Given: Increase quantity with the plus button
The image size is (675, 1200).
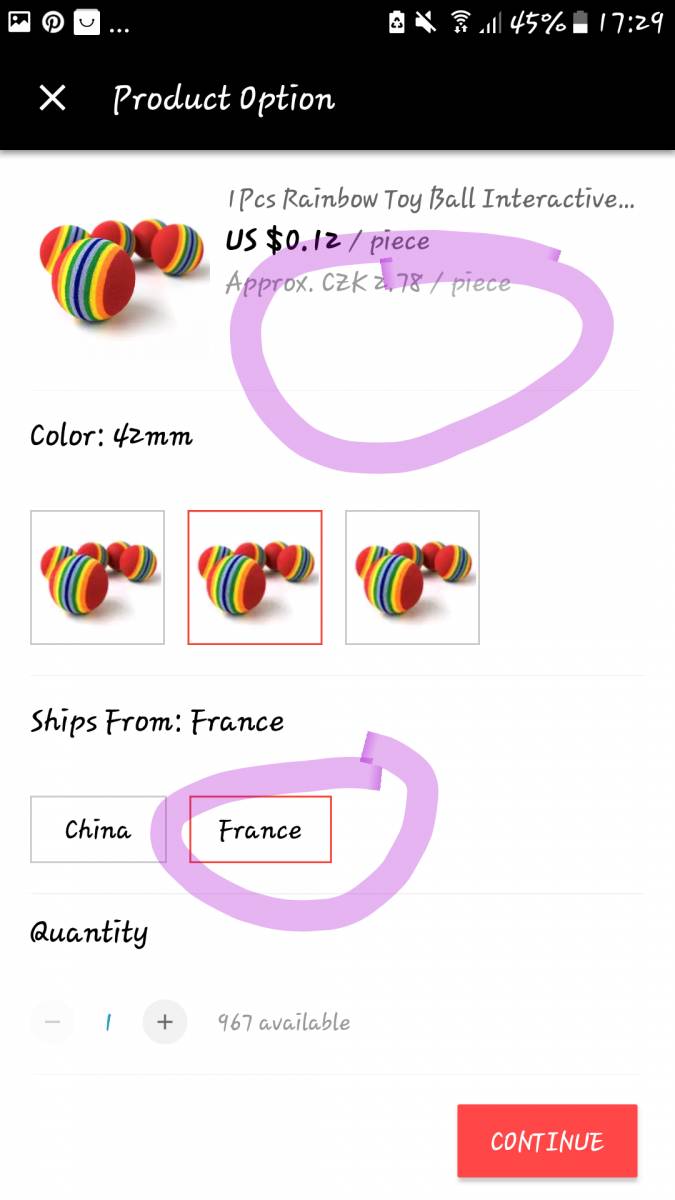Looking at the screenshot, I should click(x=165, y=1022).
